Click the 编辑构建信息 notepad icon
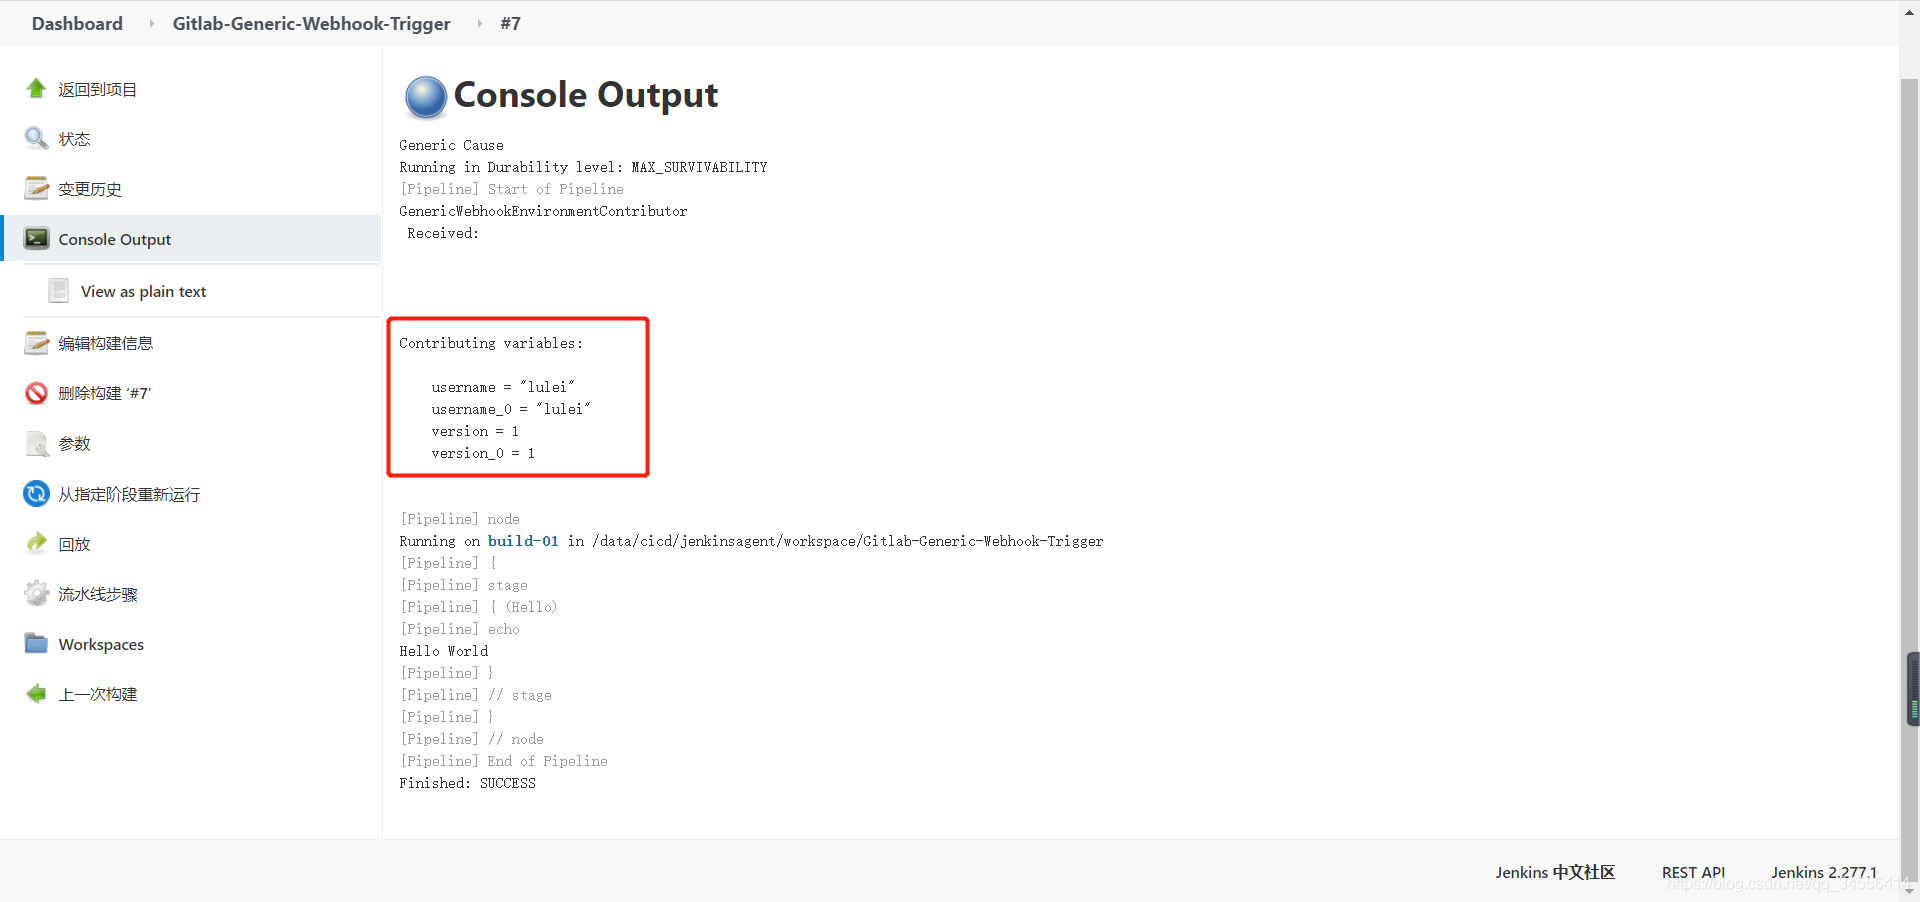This screenshot has width=1920, height=902. [37, 343]
